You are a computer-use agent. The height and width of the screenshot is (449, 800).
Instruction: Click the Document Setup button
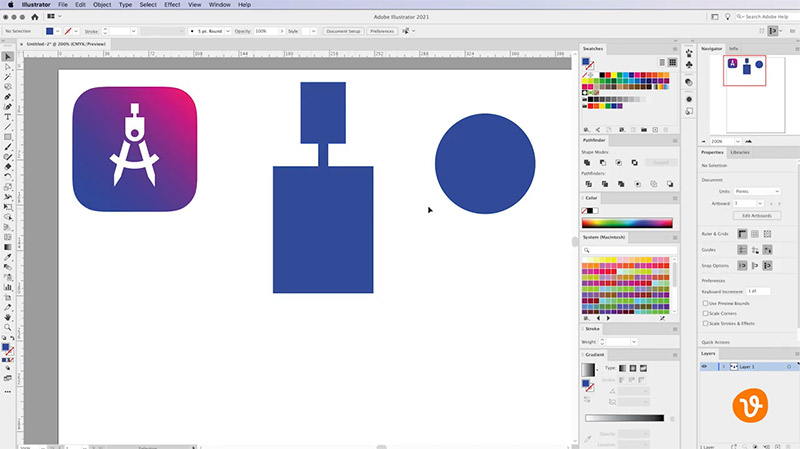point(343,31)
